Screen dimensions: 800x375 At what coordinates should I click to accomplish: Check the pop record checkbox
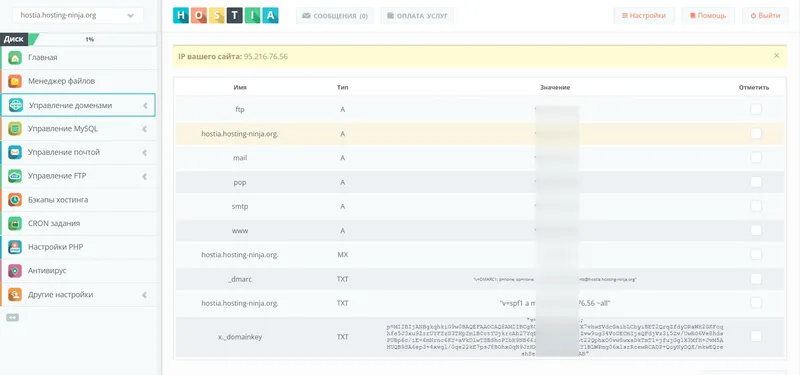click(756, 182)
